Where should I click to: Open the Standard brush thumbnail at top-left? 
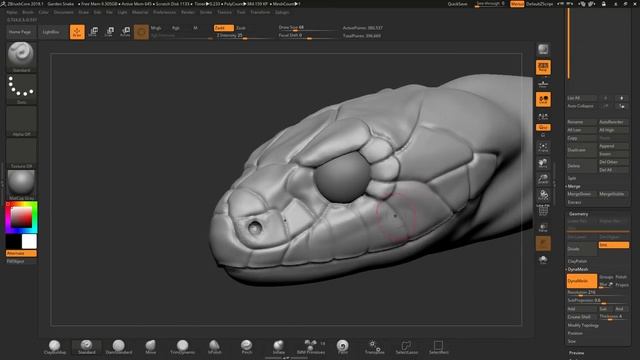[21, 57]
